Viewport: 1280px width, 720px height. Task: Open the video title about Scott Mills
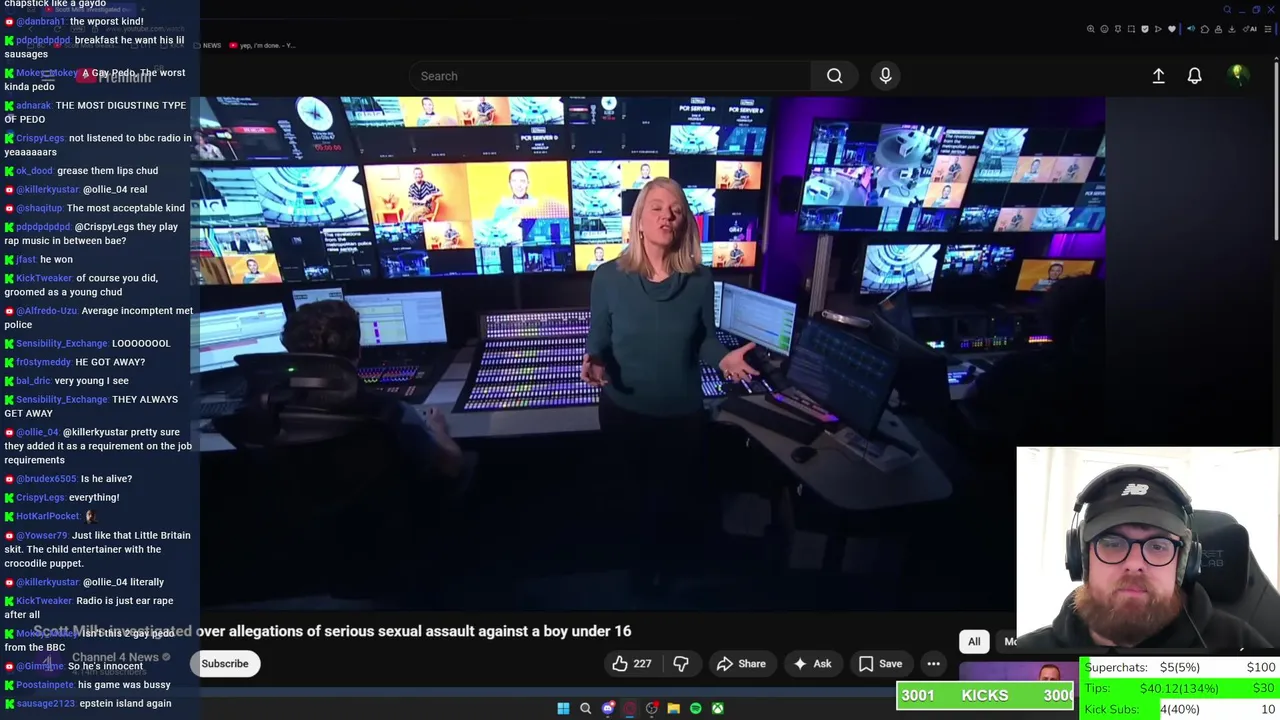pyautogui.click(x=332, y=631)
